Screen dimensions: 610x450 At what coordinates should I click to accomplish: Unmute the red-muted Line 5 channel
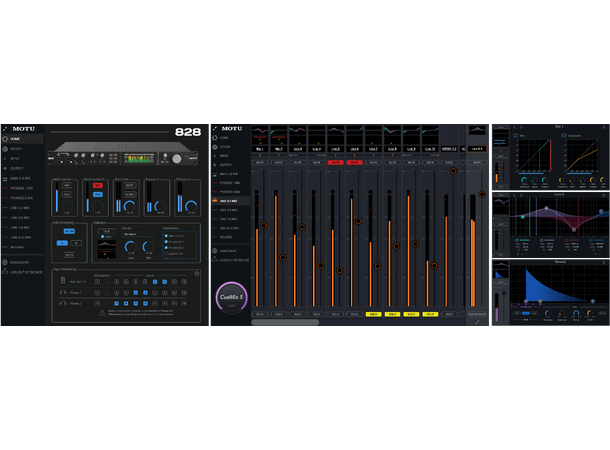pos(335,162)
